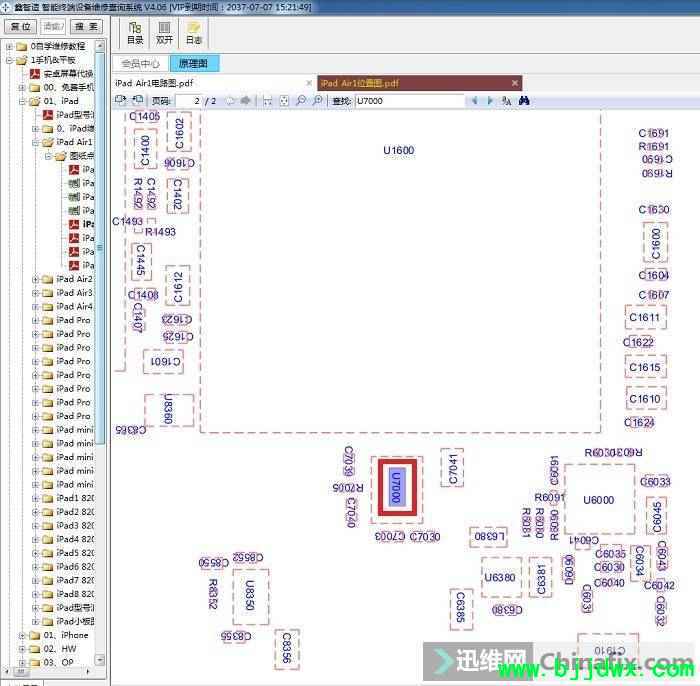Viewport: 700px width, 686px height.
Task: Switch to the 会员中心 tab
Action: pos(140,64)
